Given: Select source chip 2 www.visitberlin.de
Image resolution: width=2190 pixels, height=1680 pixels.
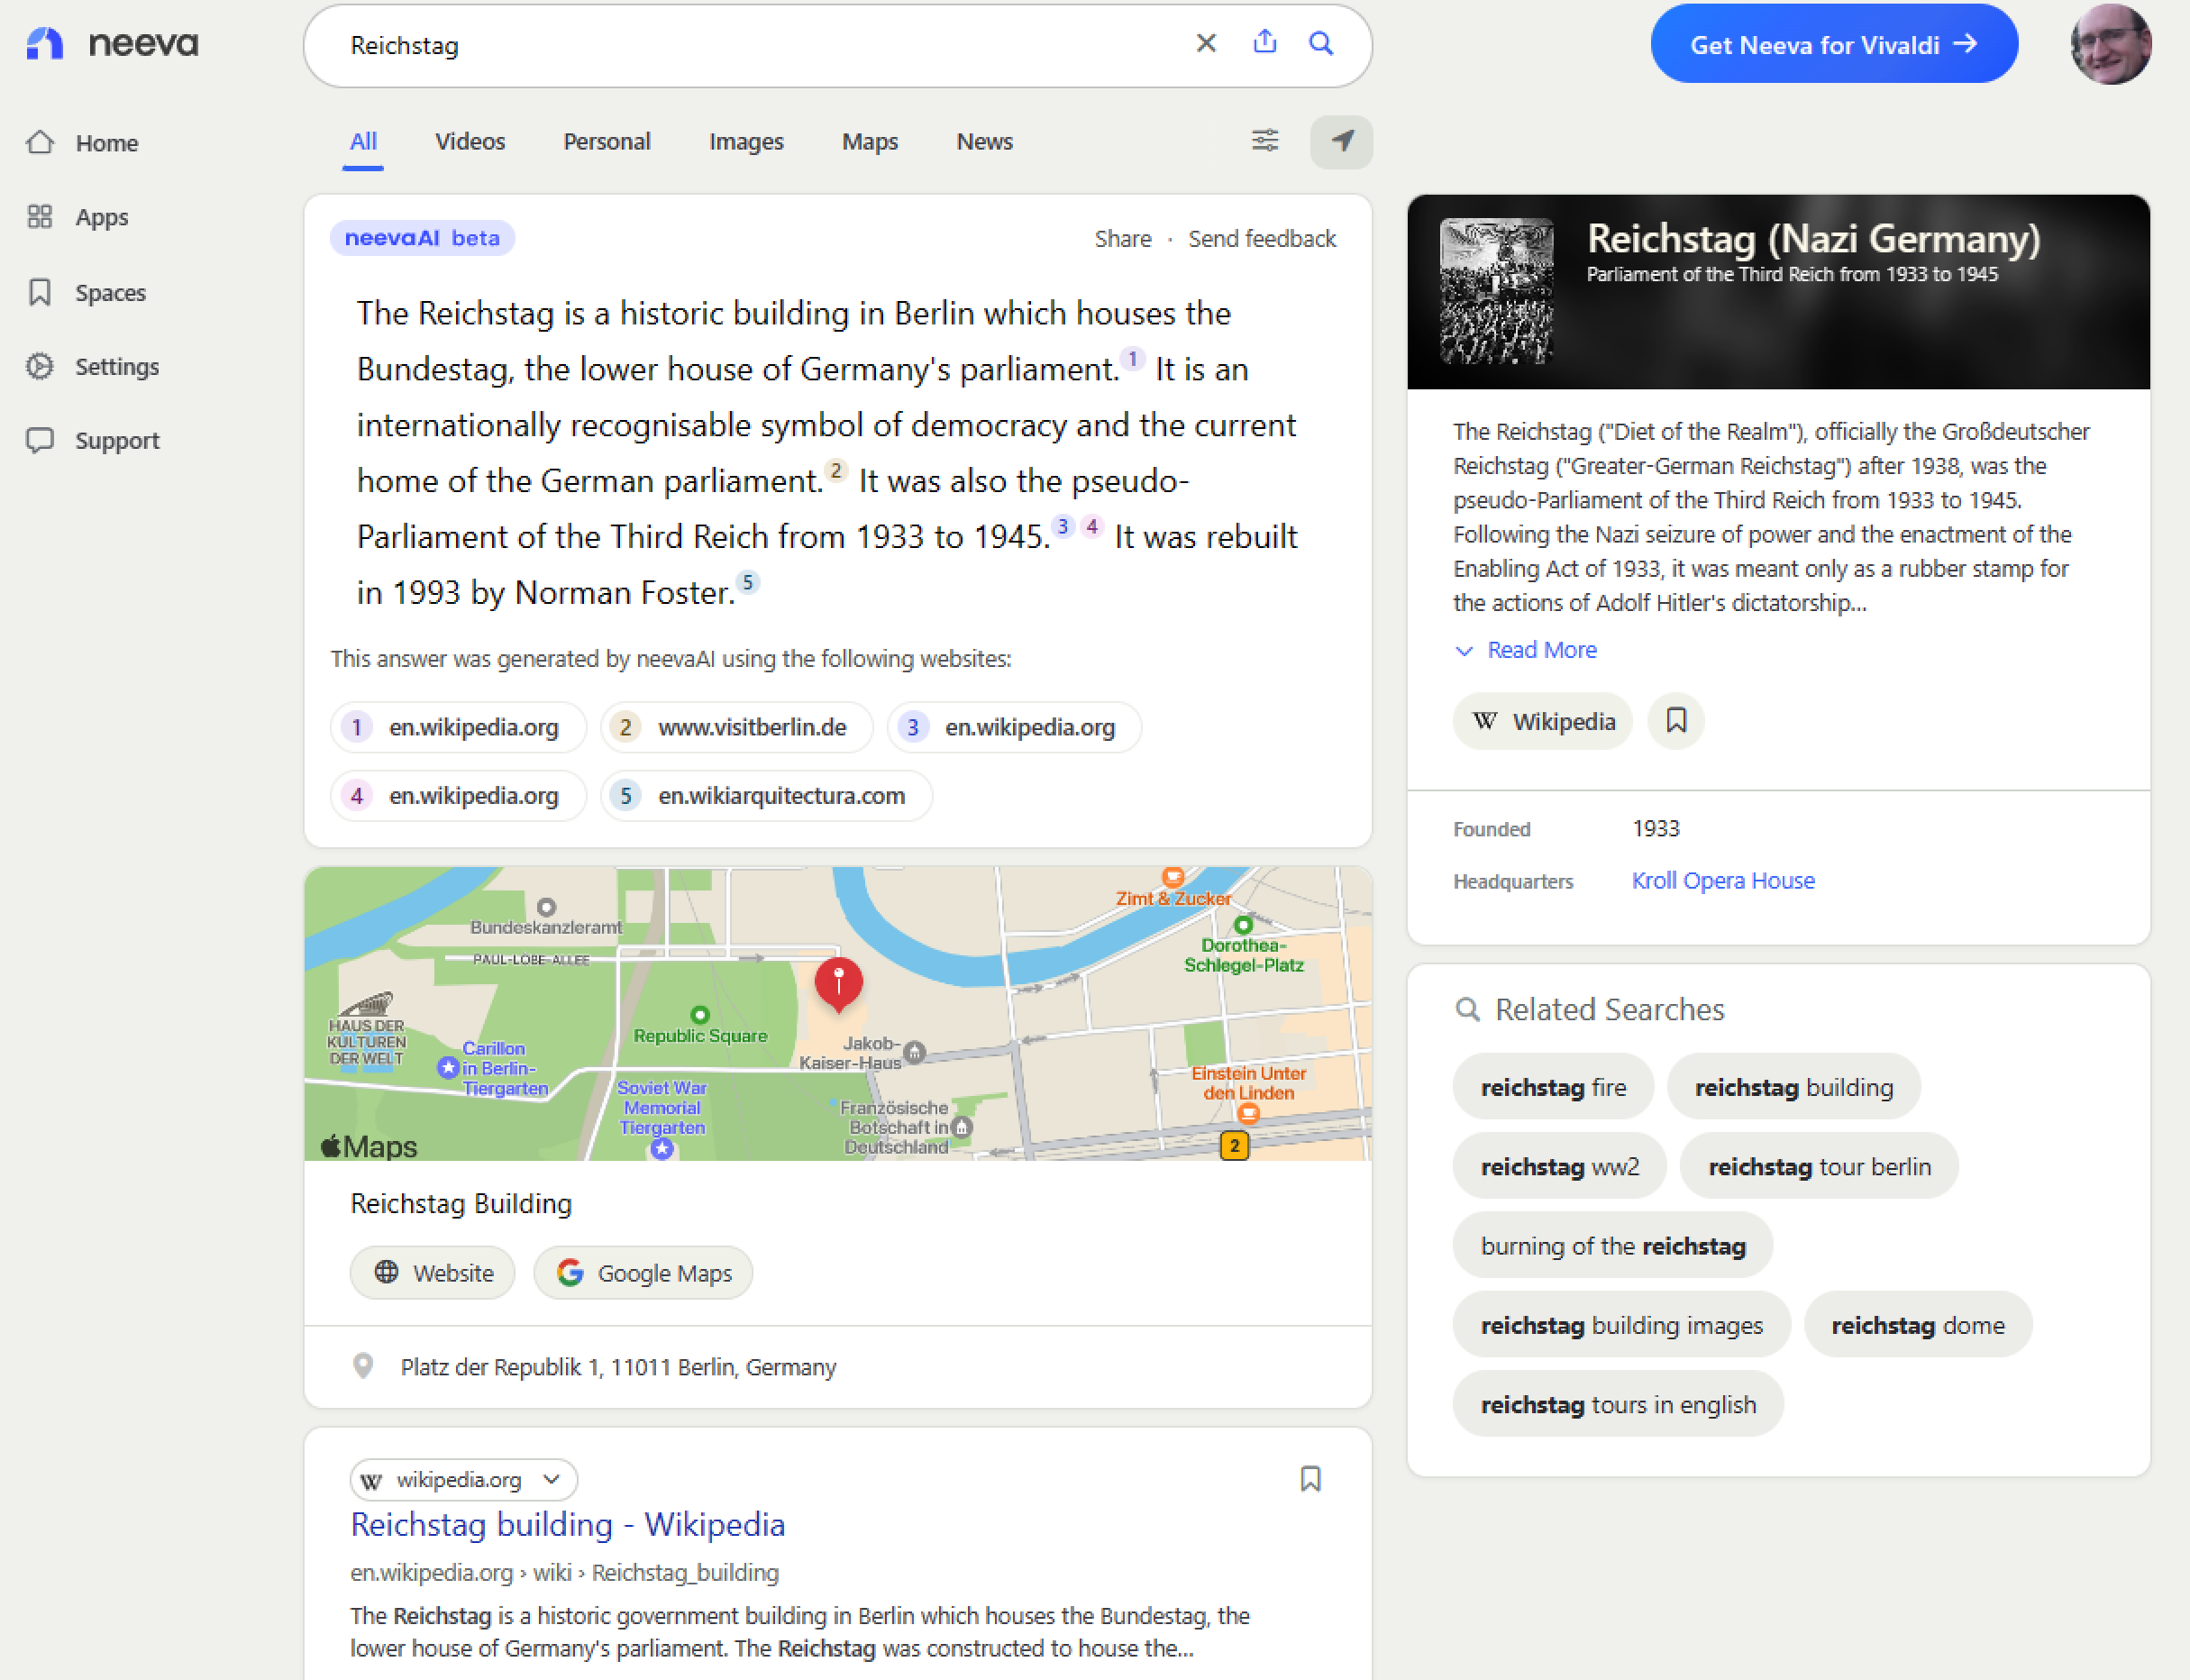Looking at the screenshot, I should pyautogui.click(x=736, y=727).
